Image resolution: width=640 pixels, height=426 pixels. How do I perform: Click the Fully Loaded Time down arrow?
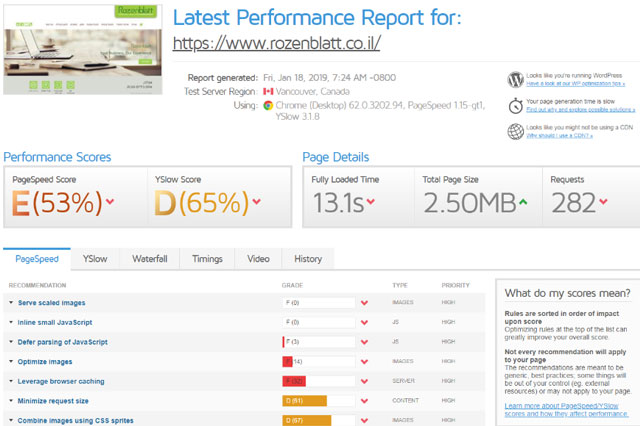(x=371, y=201)
